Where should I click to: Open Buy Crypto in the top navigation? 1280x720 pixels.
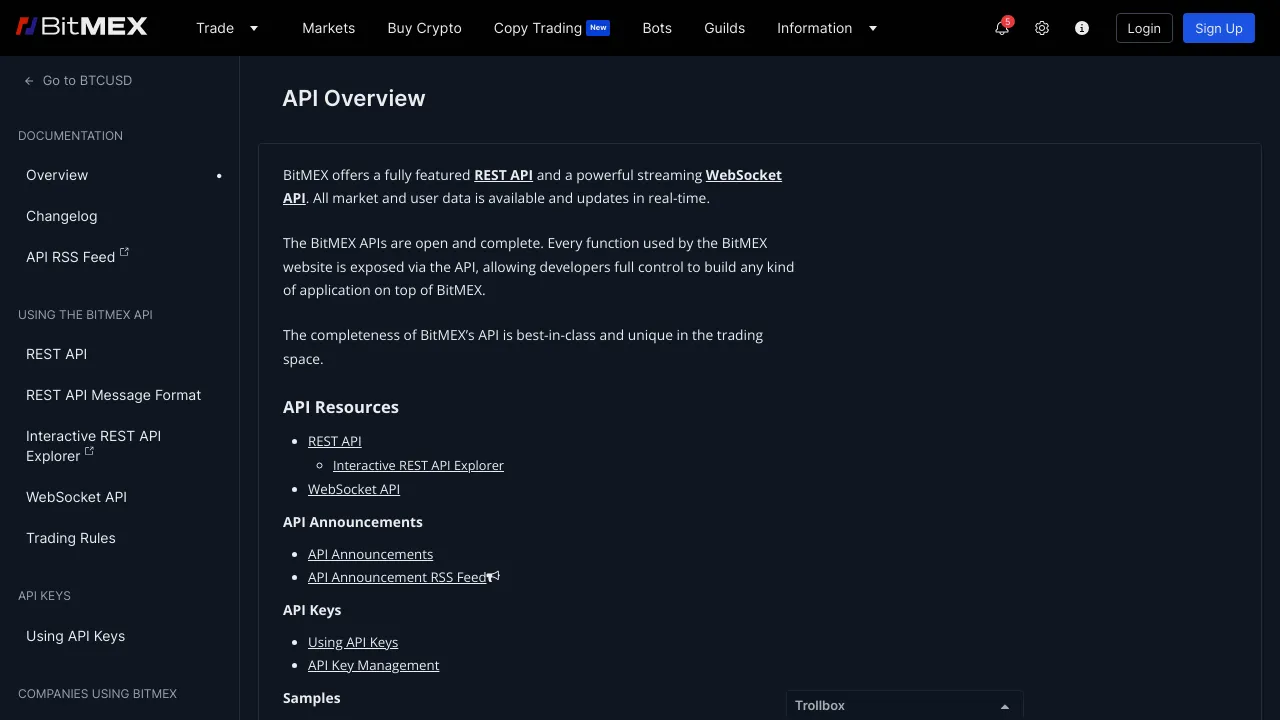424,28
